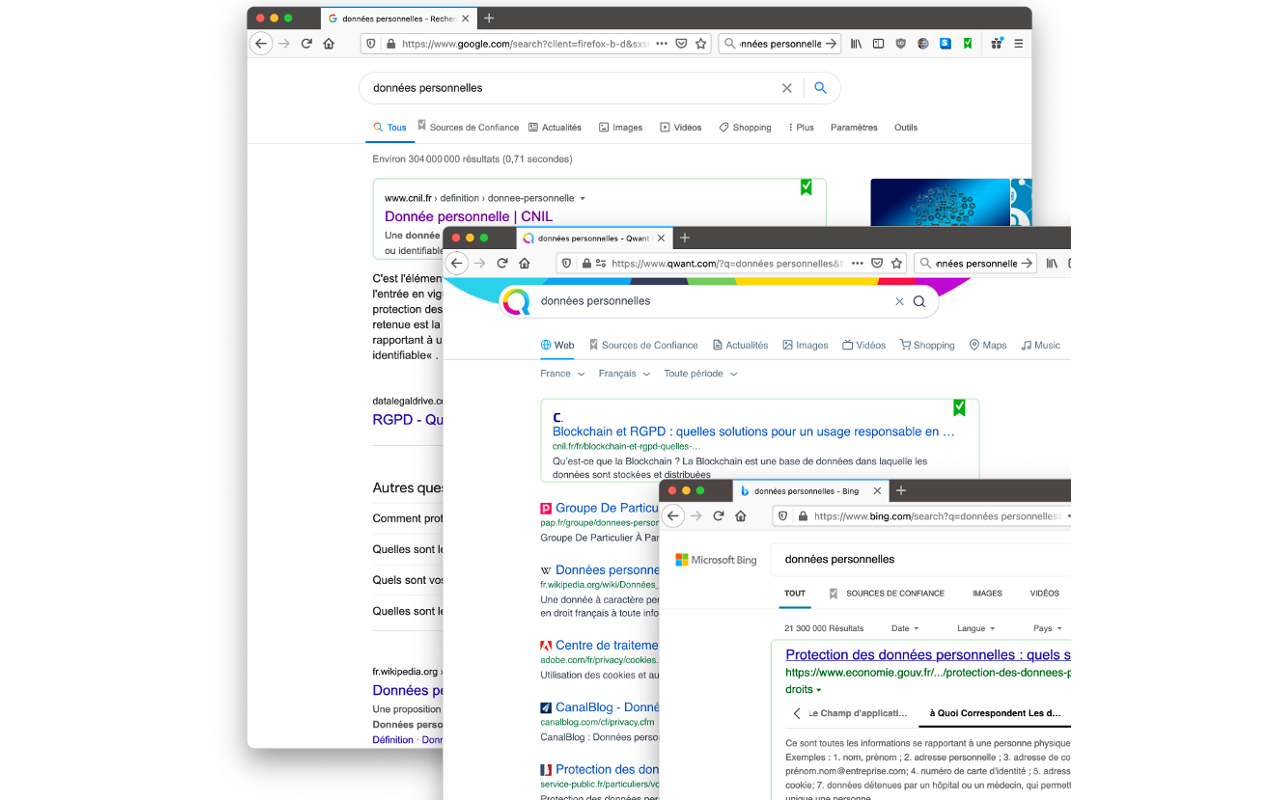This screenshot has width=1280, height=800.
Task: Expand the Français language dropdown in Qwant
Action: tap(624, 373)
